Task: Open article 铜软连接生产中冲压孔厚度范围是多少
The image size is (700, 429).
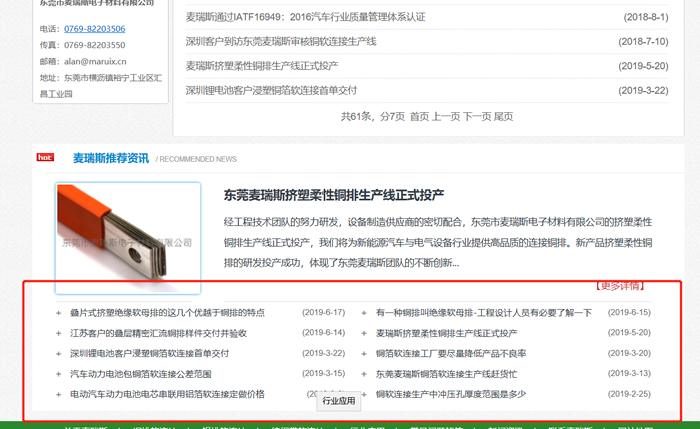Action: point(451,394)
